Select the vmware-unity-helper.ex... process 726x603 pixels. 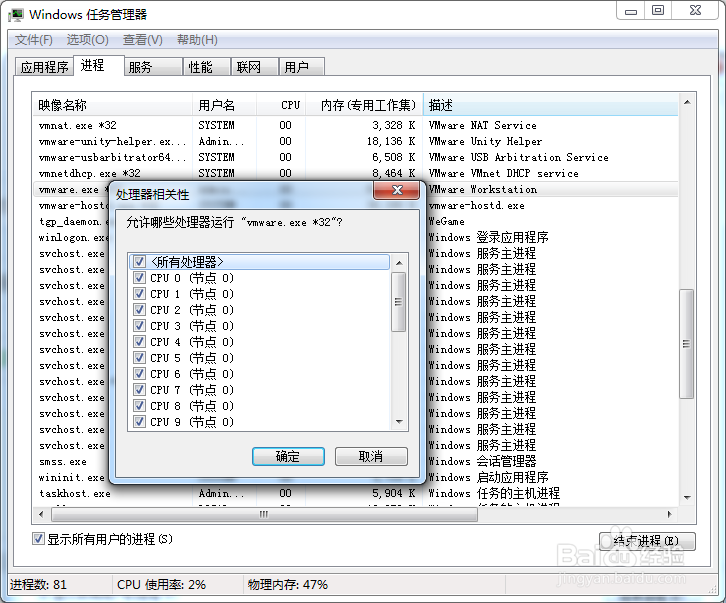click(x=355, y=141)
